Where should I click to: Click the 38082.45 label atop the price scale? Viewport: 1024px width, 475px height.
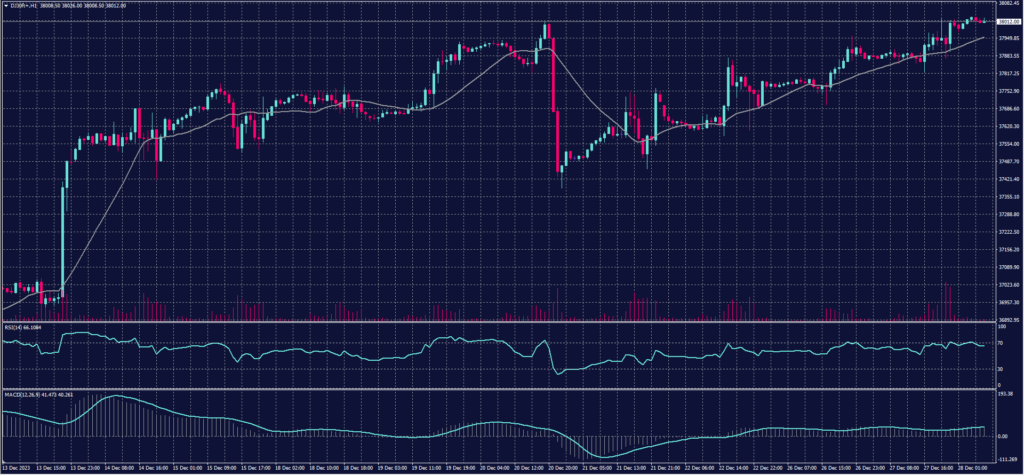pyautogui.click(x=1004, y=4)
